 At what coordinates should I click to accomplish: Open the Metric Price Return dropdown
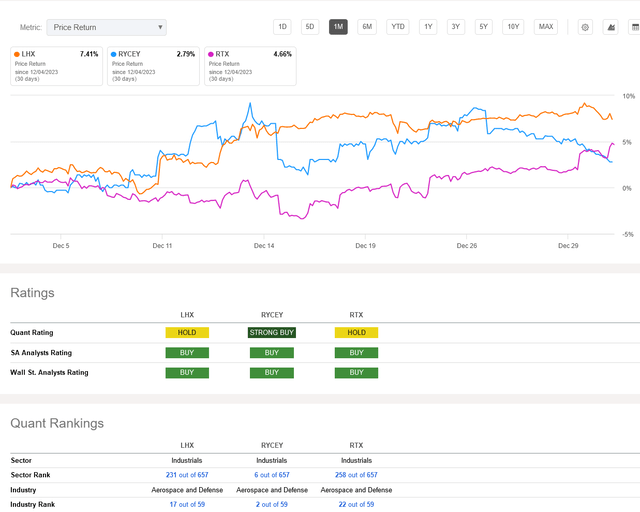107,27
